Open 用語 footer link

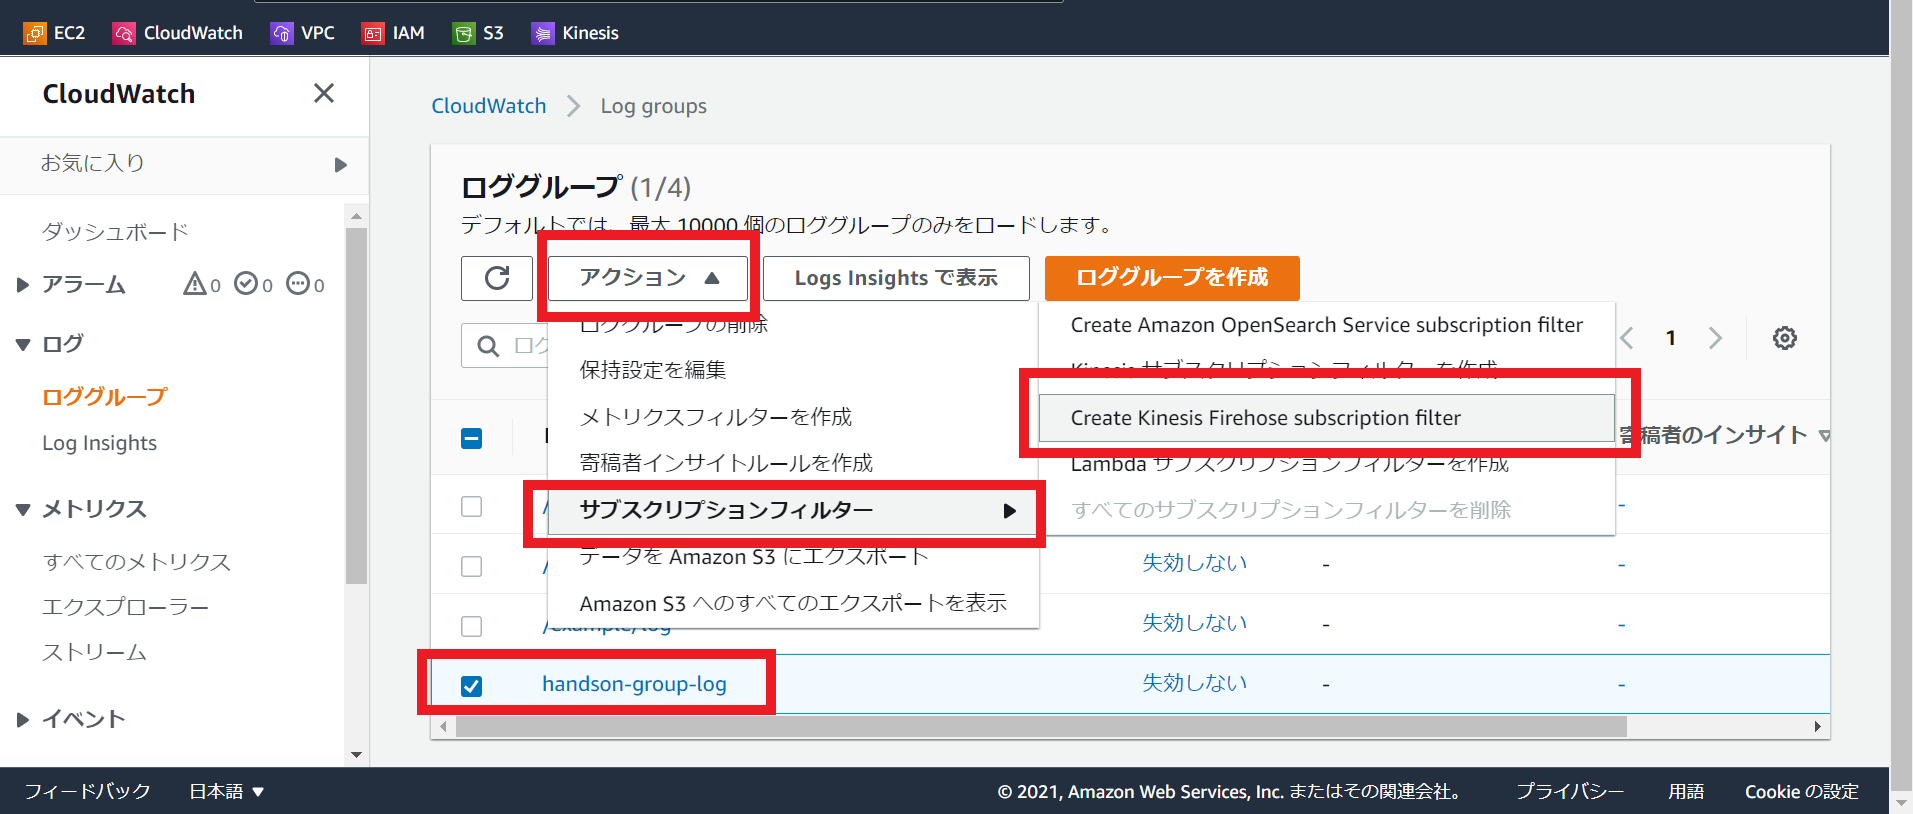coord(1686,791)
